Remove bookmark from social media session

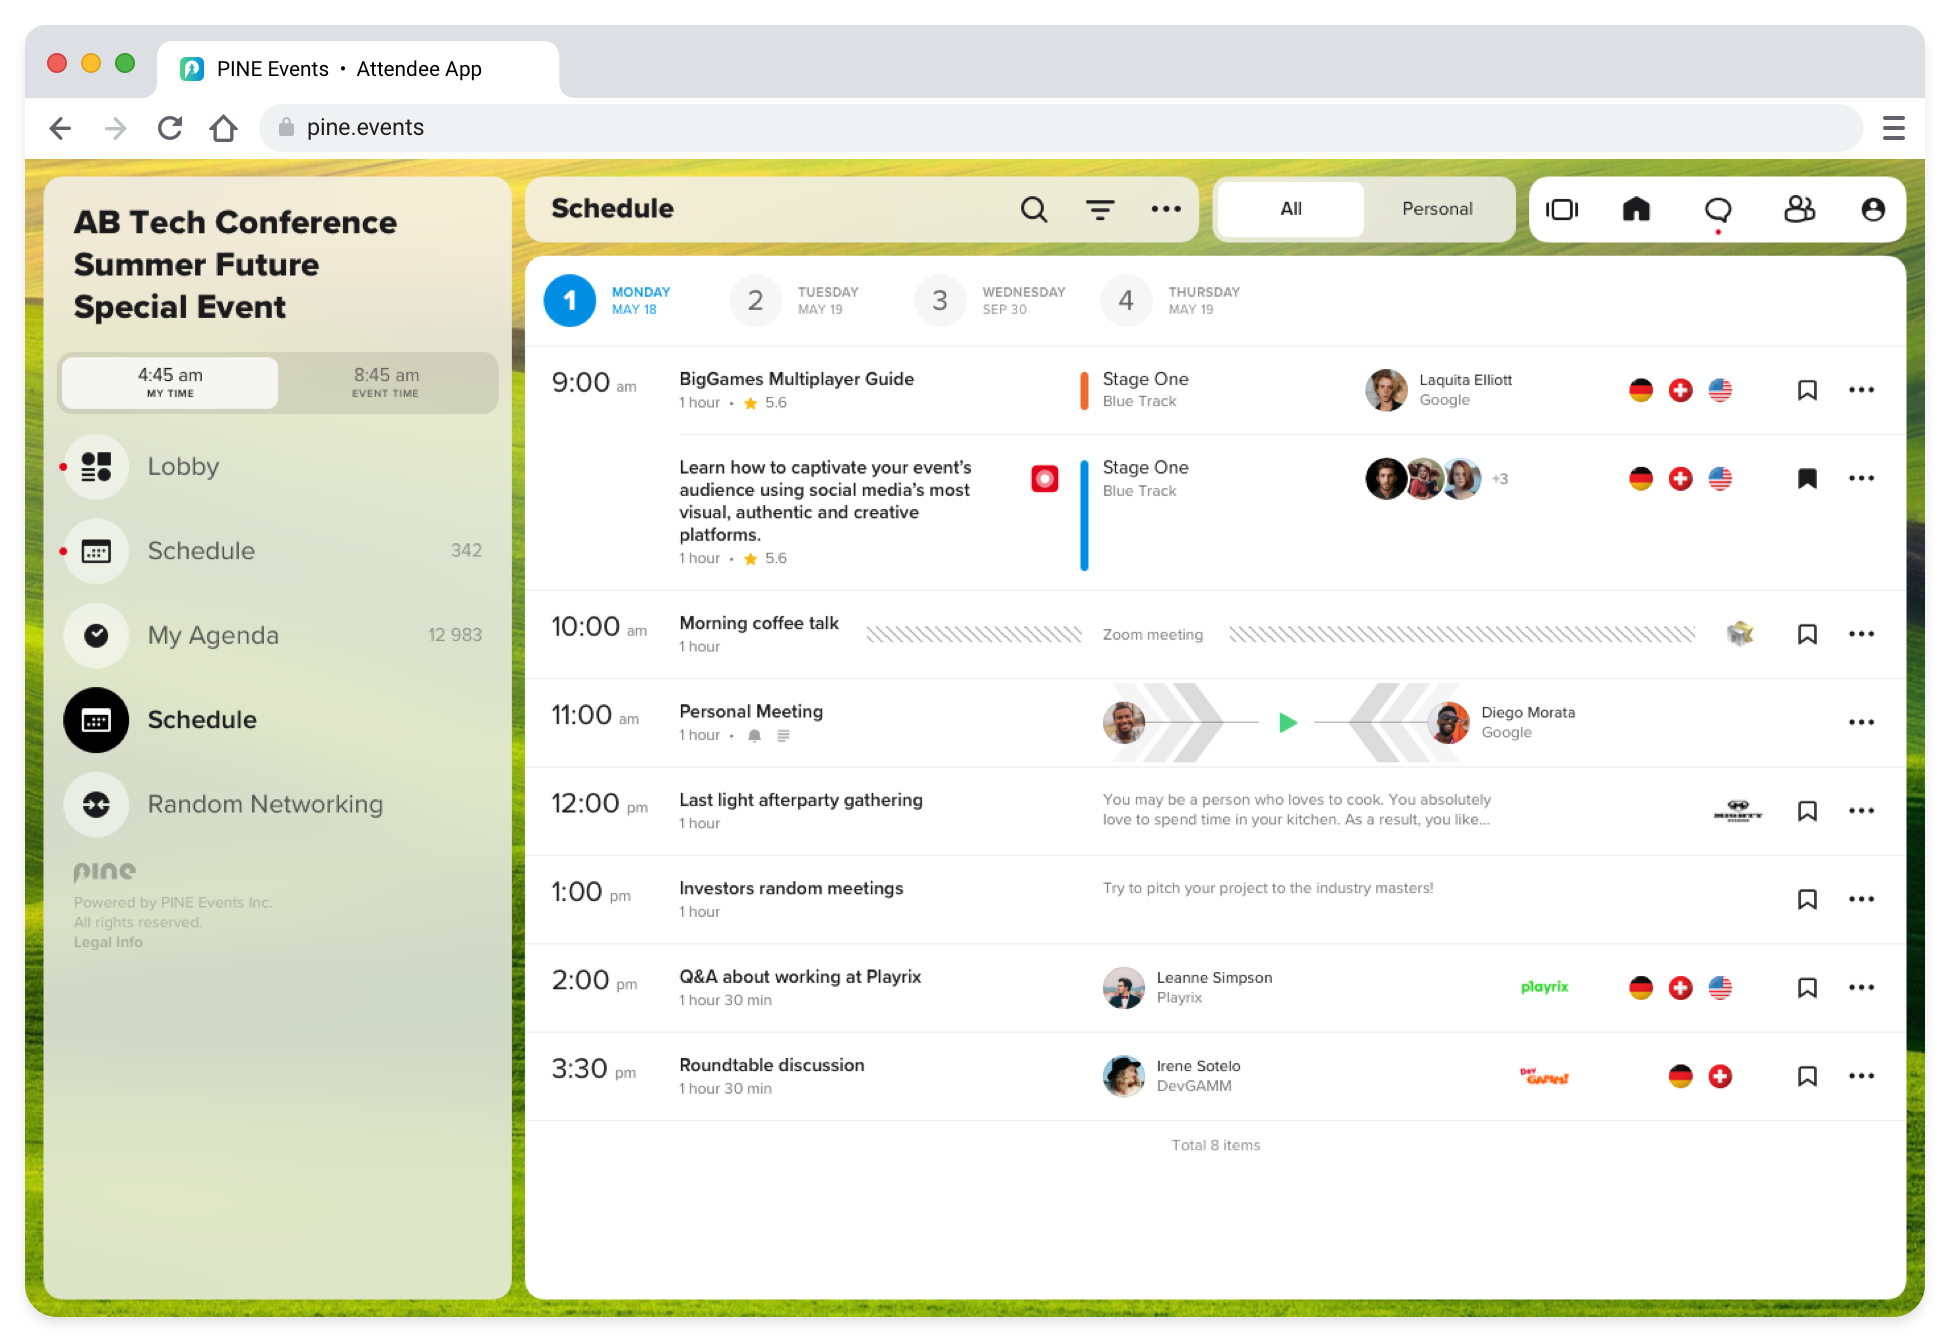(x=1806, y=479)
